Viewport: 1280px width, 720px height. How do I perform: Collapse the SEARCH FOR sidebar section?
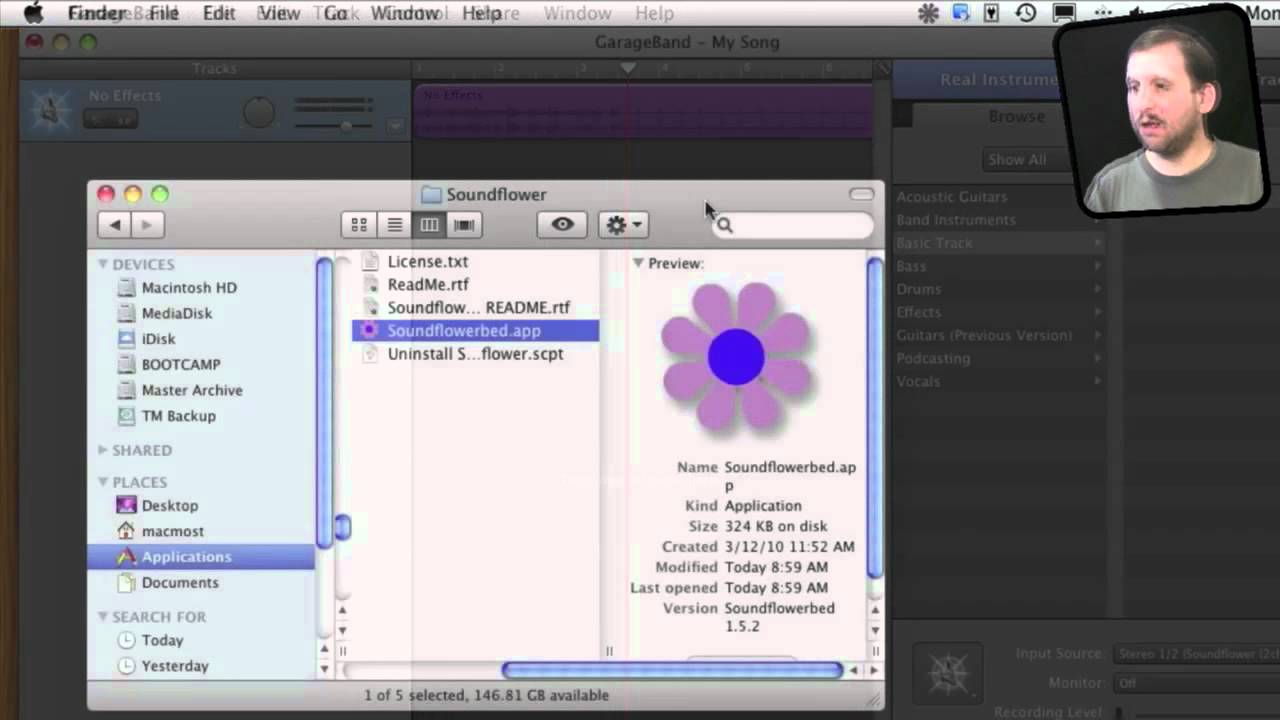102,617
